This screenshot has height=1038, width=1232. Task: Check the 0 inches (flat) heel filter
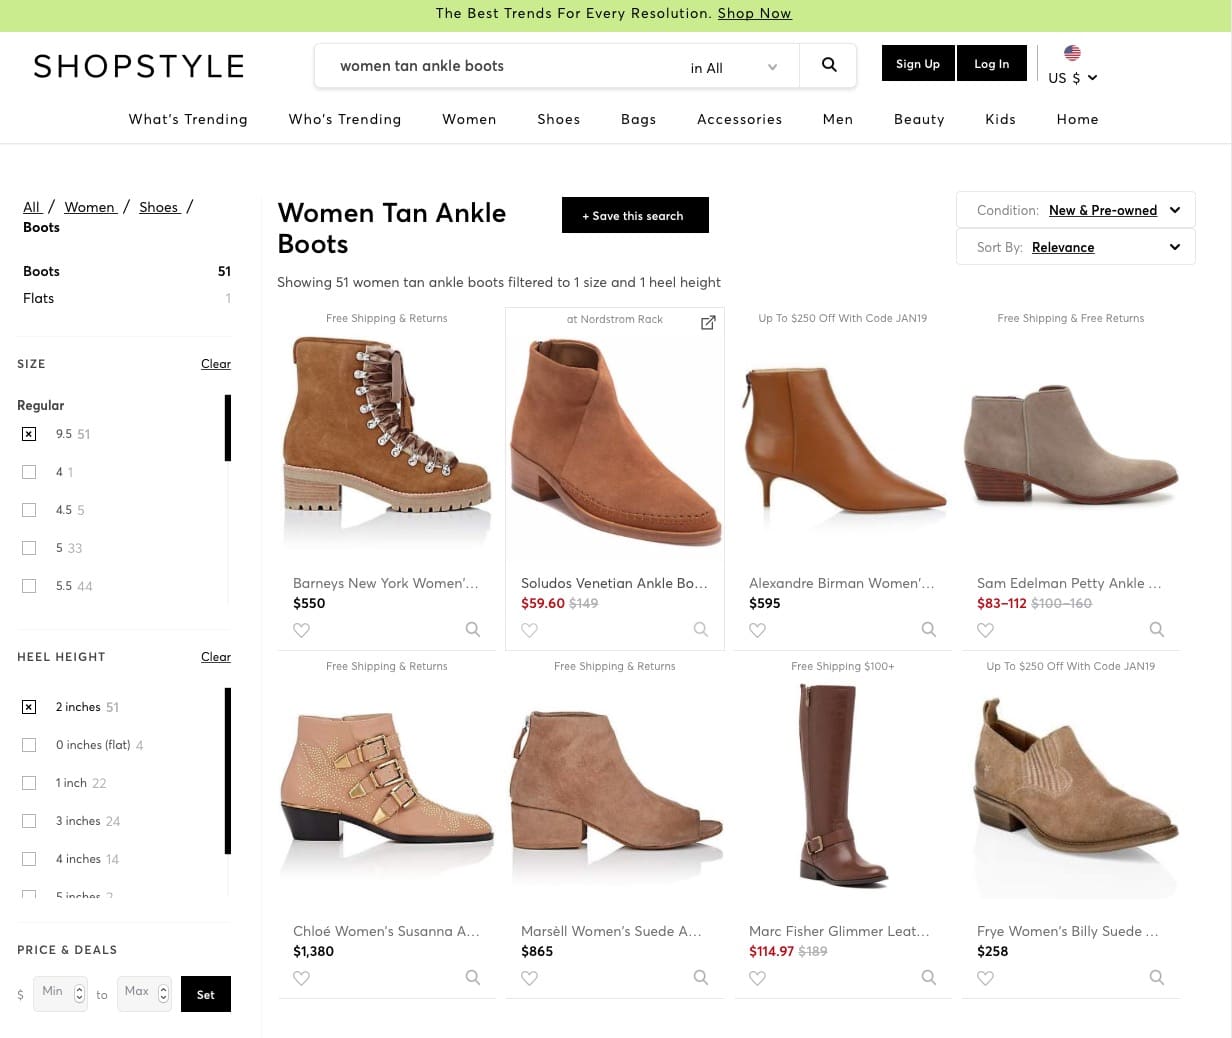tap(29, 745)
